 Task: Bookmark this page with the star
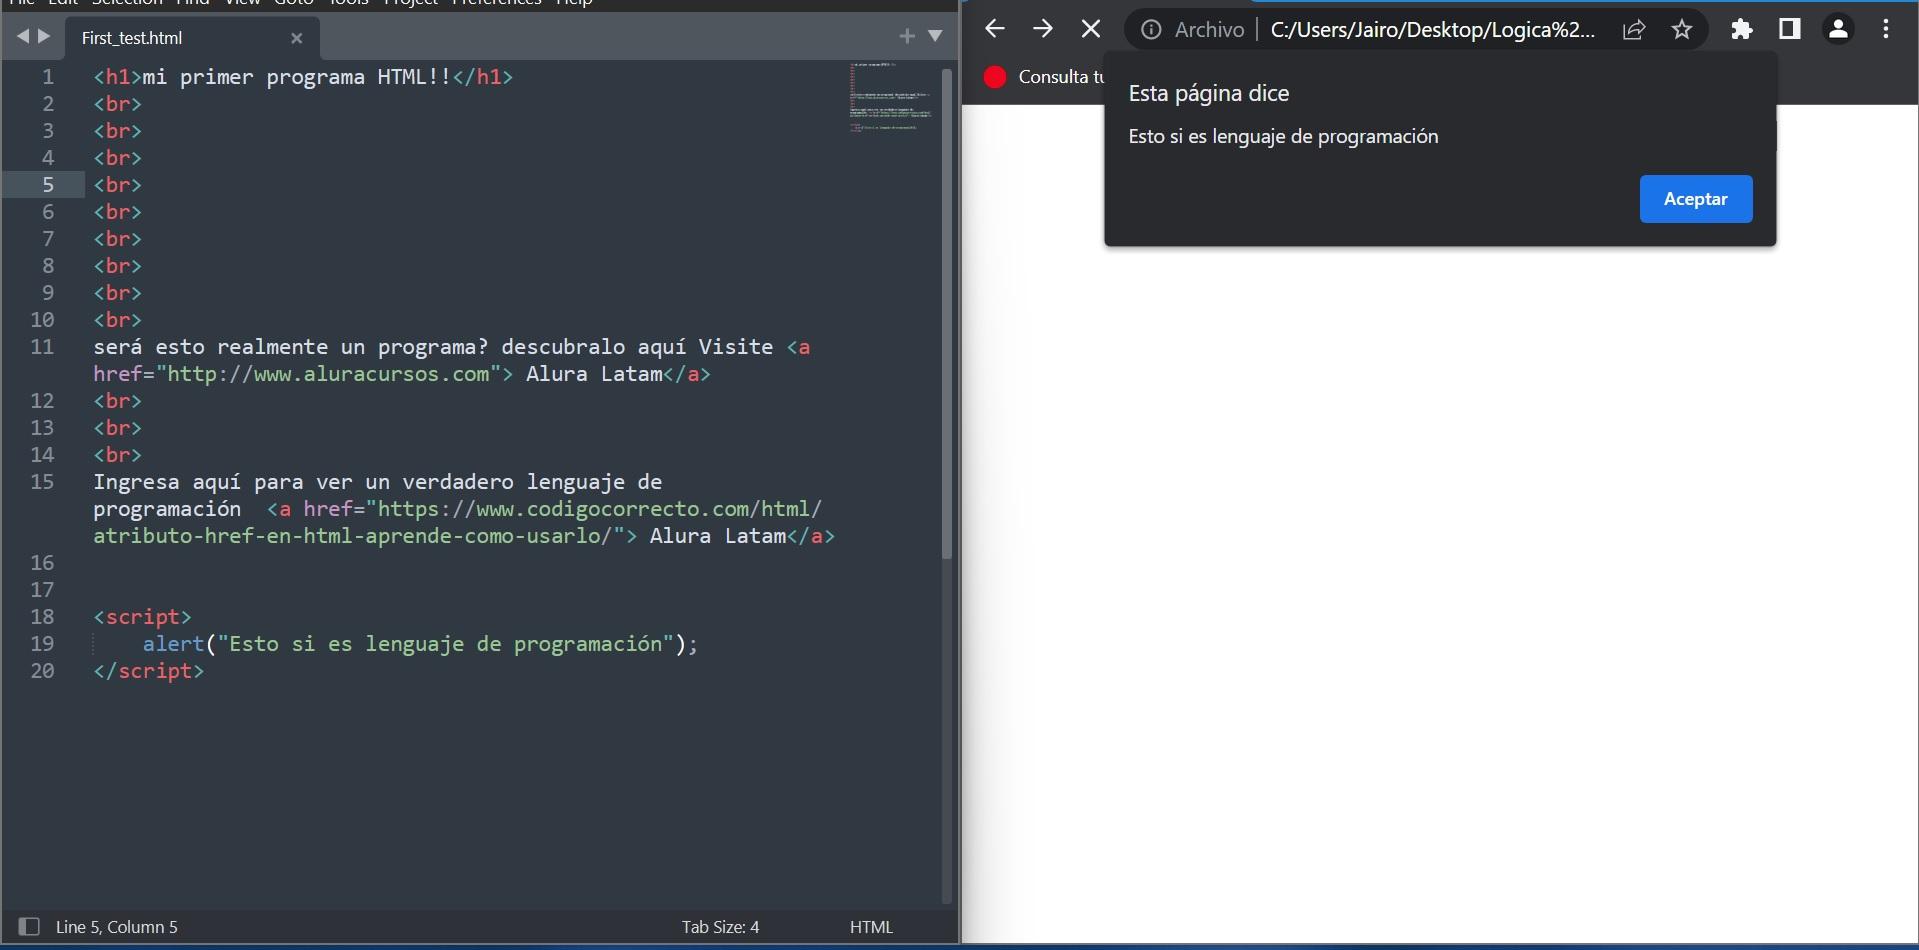[1682, 30]
